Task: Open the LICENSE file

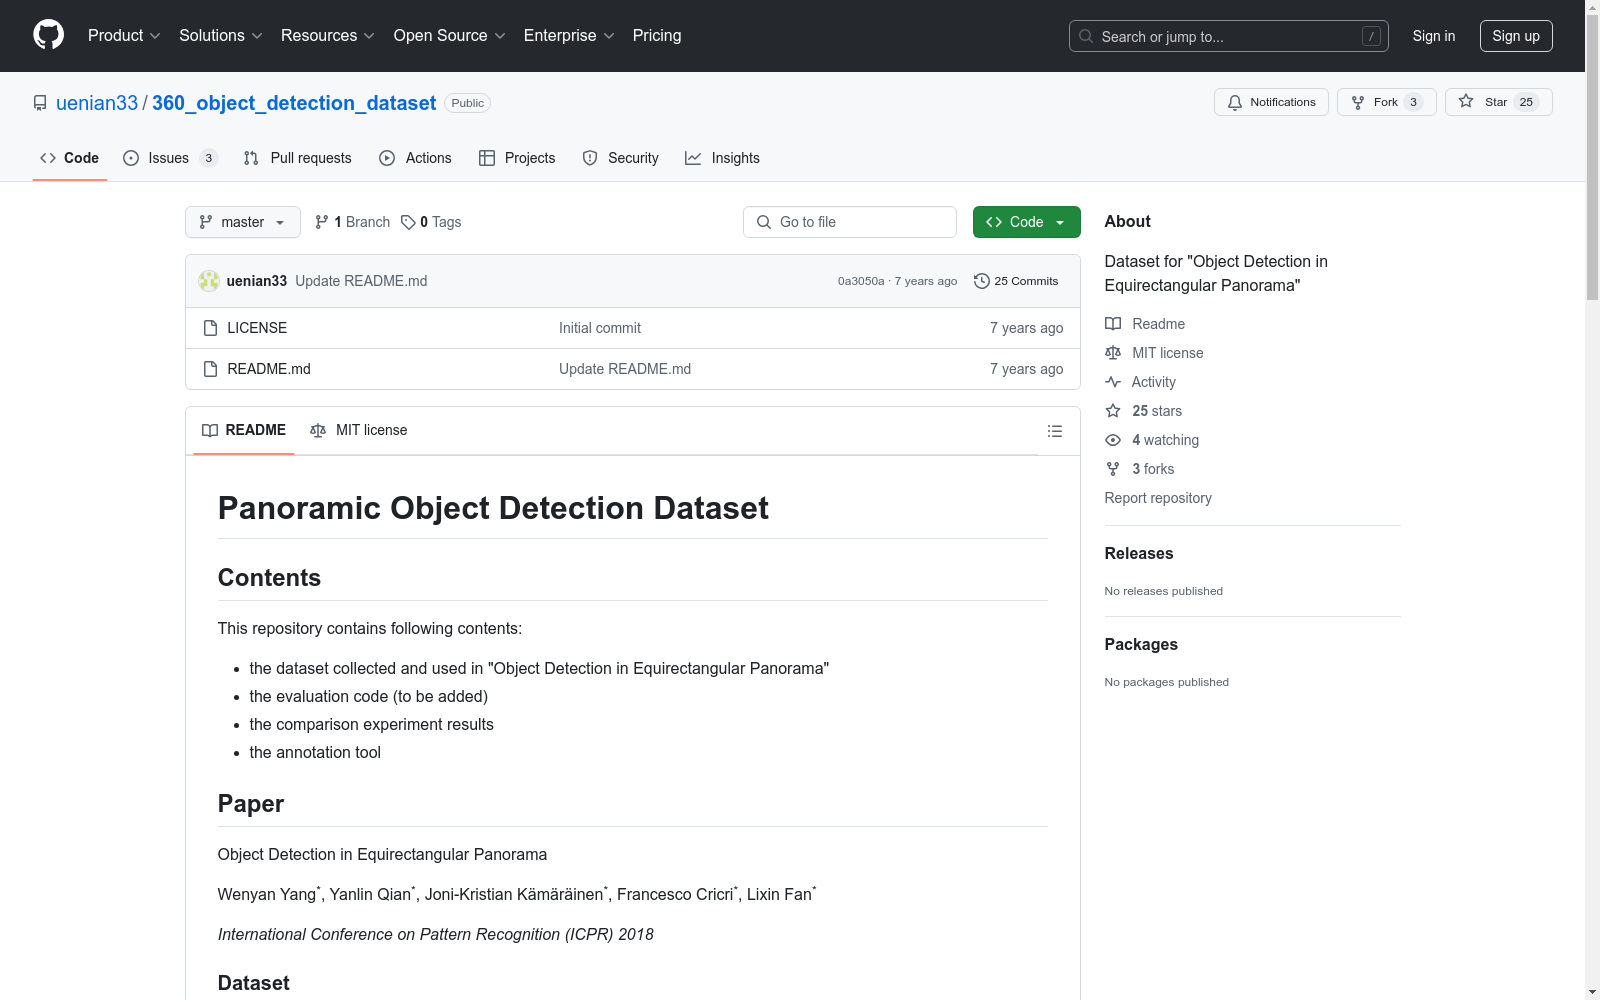Action: 257,328
